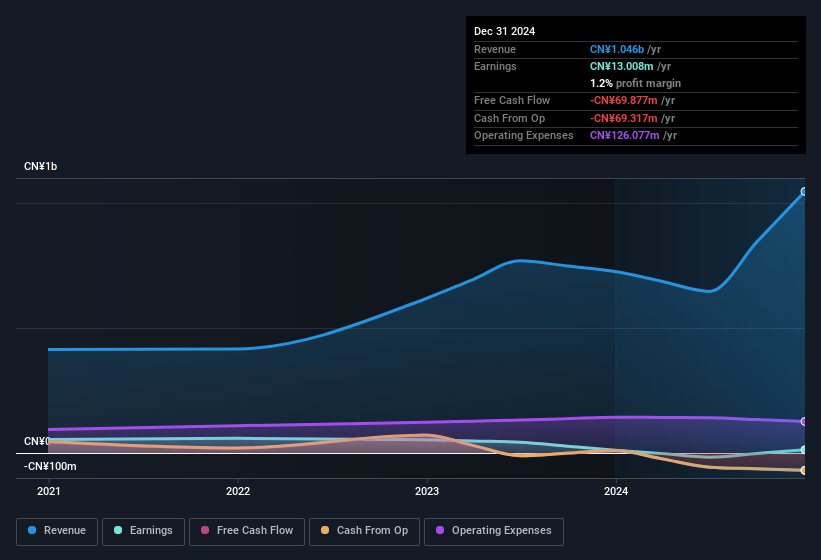Click the CN¥126.077m operating expenses value
Viewport: 821px width, 560px height.
(625, 135)
